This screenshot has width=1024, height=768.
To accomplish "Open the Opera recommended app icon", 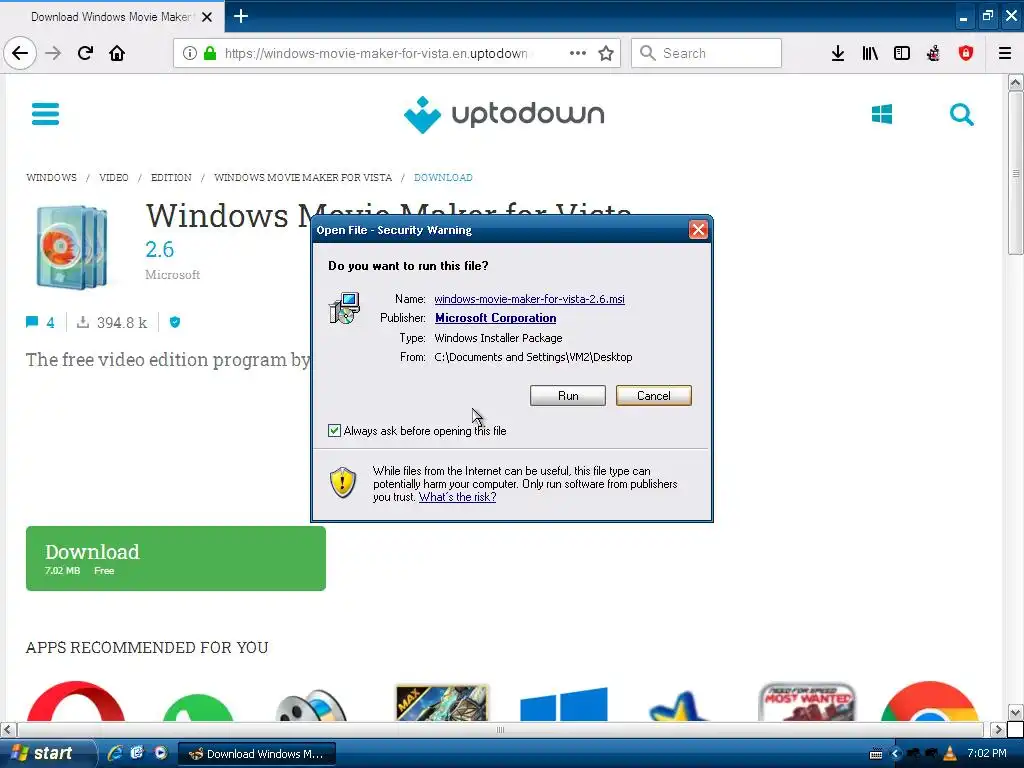I will point(75,701).
